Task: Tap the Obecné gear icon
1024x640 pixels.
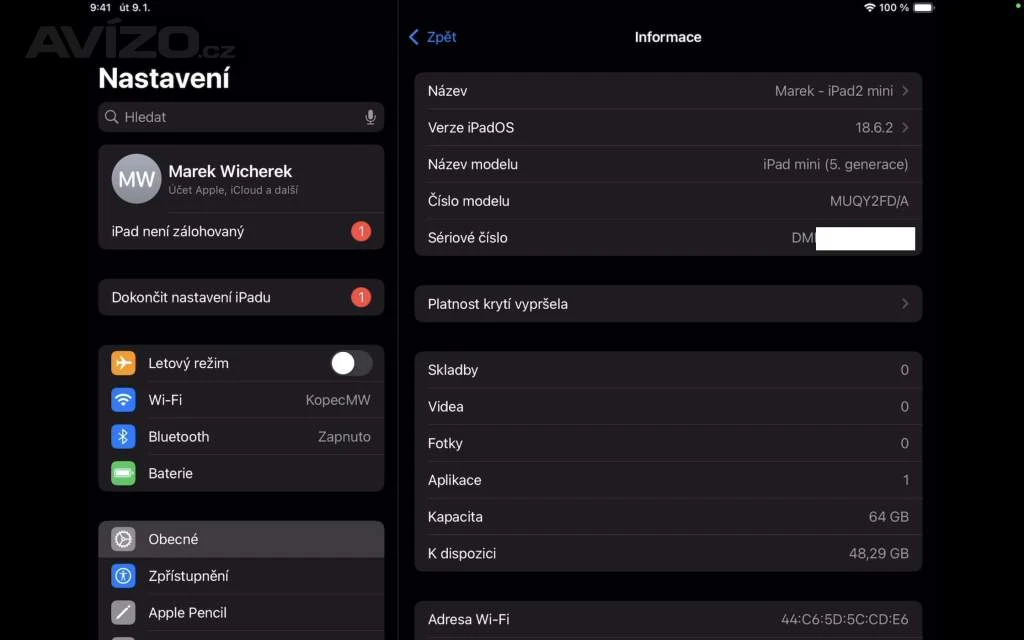Action: 123,539
